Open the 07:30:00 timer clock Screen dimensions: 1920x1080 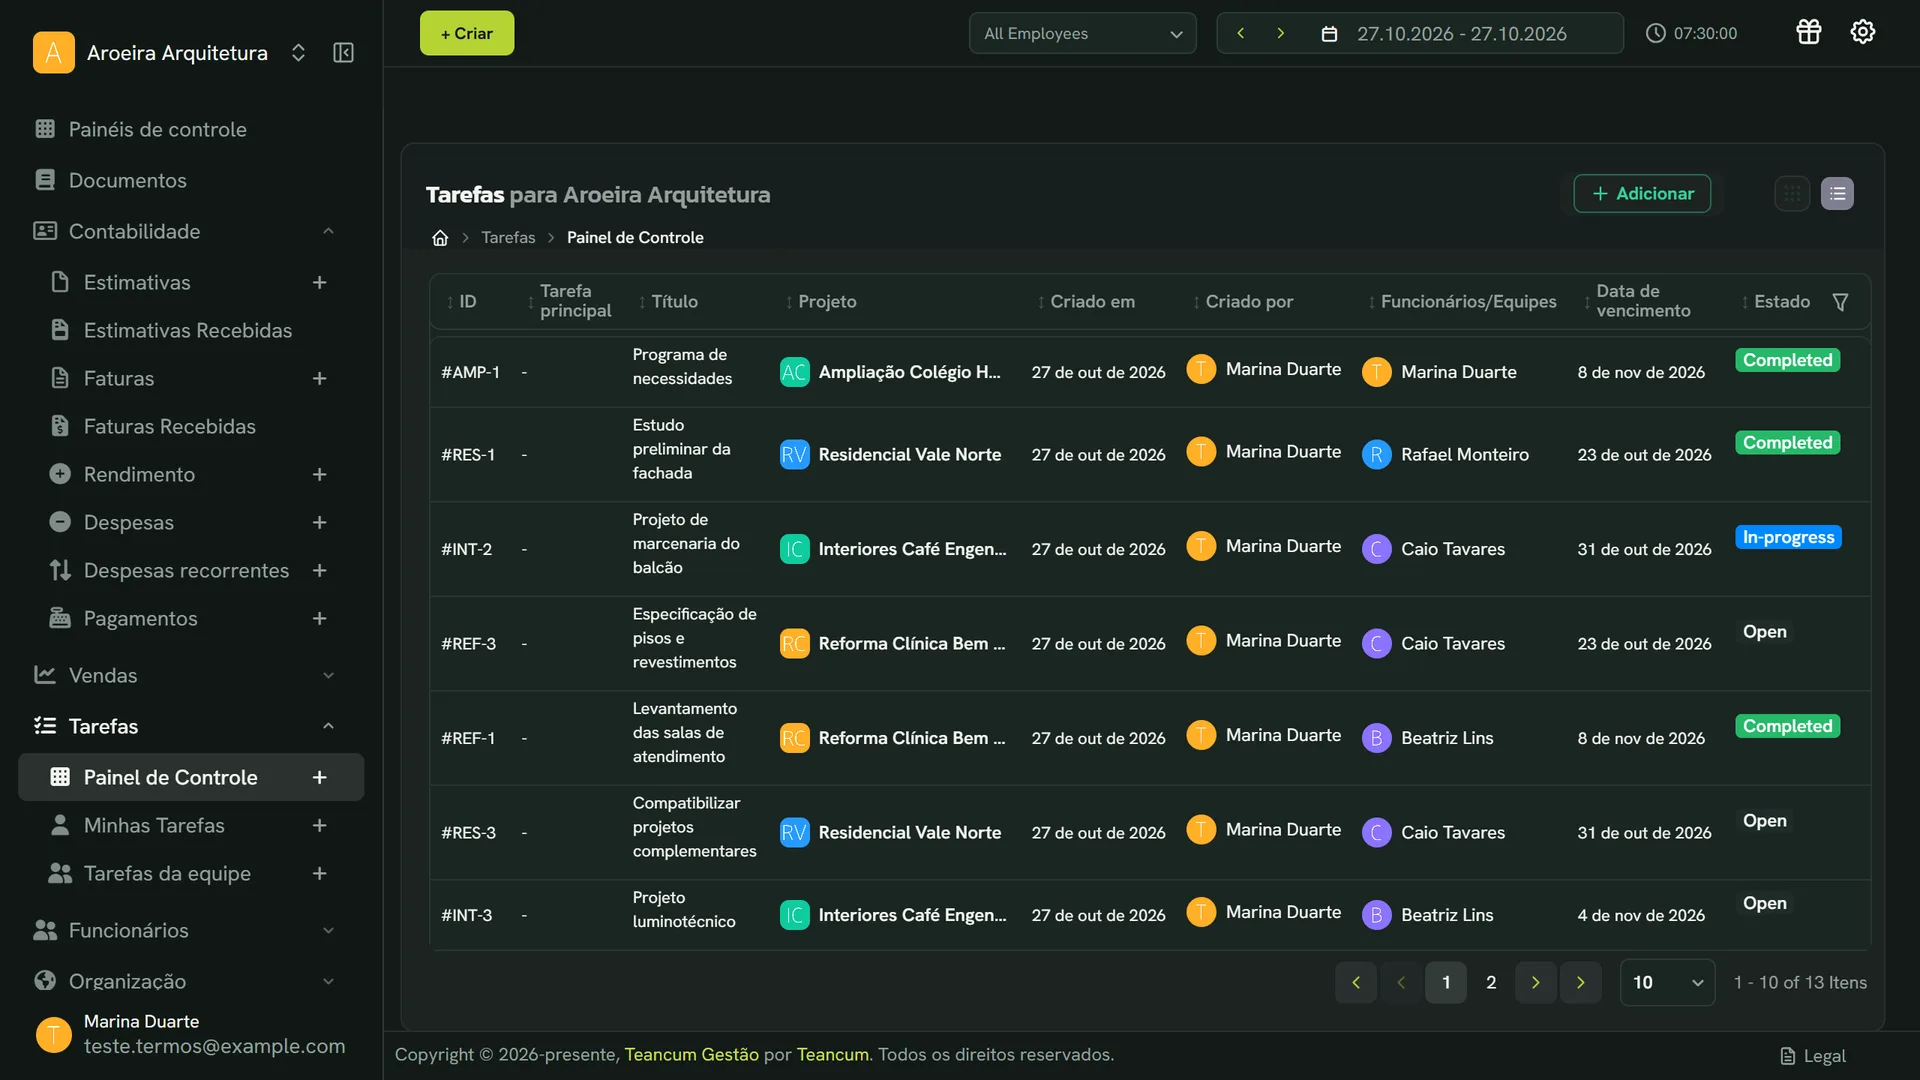pos(1692,33)
